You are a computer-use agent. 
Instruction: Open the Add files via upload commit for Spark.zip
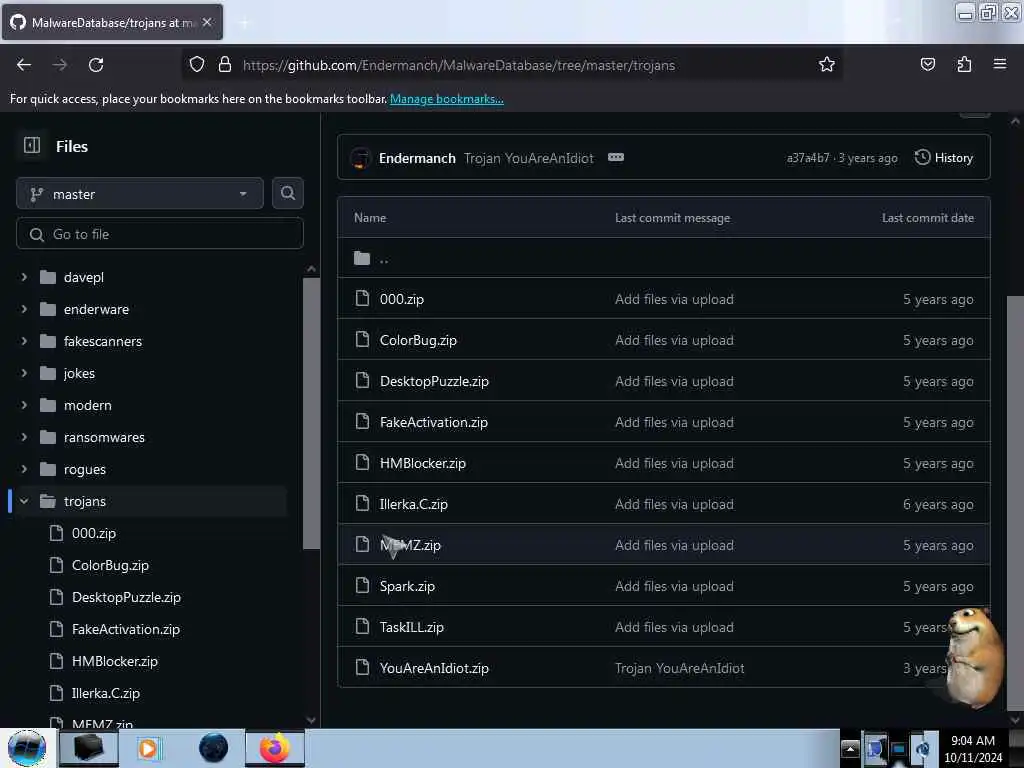tap(674, 586)
